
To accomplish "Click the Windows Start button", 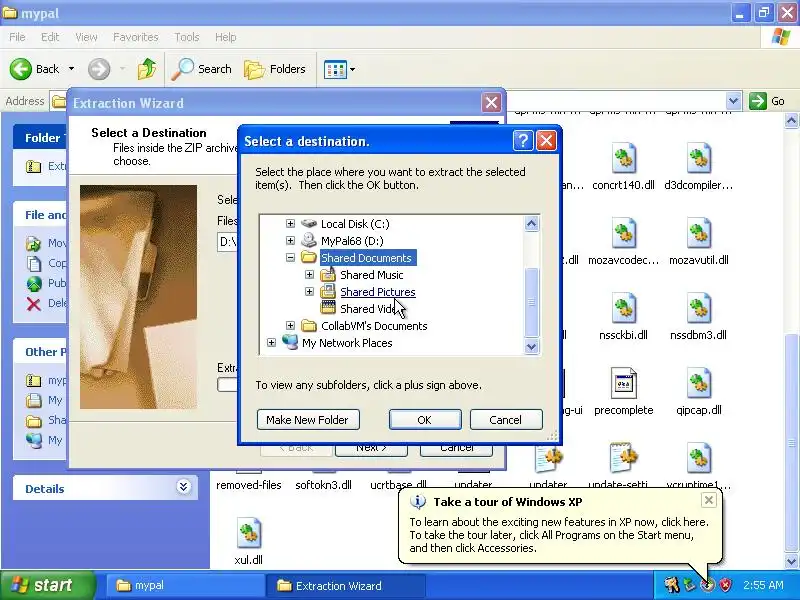I will (47, 585).
